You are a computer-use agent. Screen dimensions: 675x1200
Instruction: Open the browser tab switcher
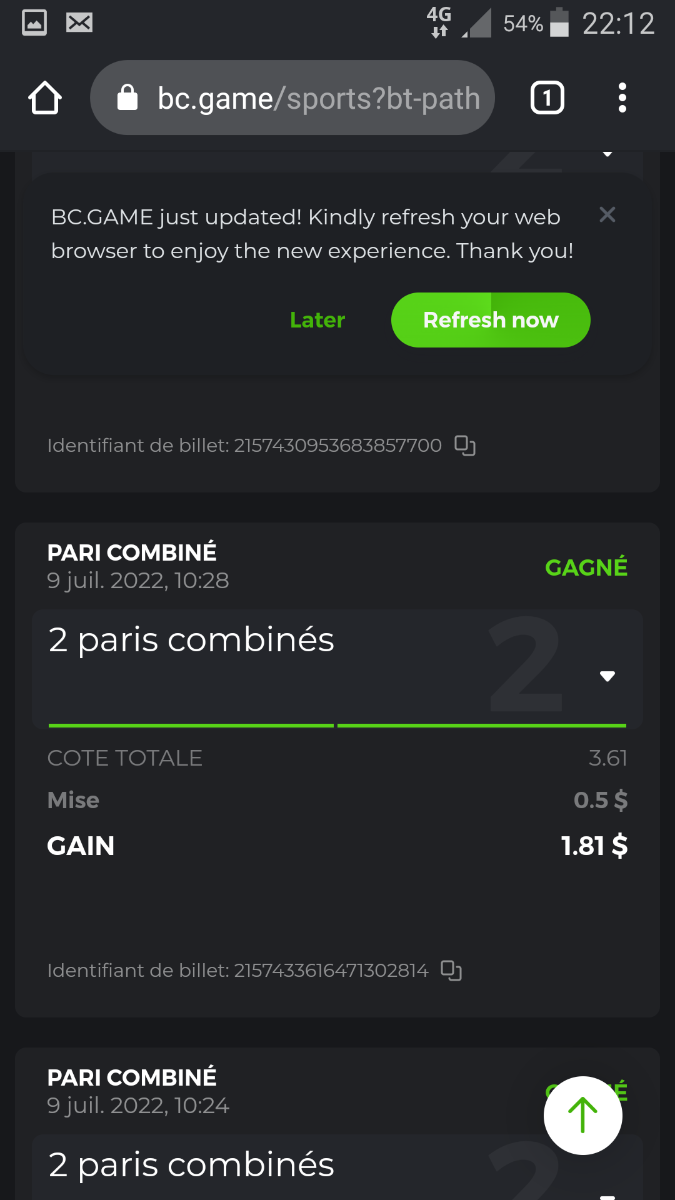point(547,98)
